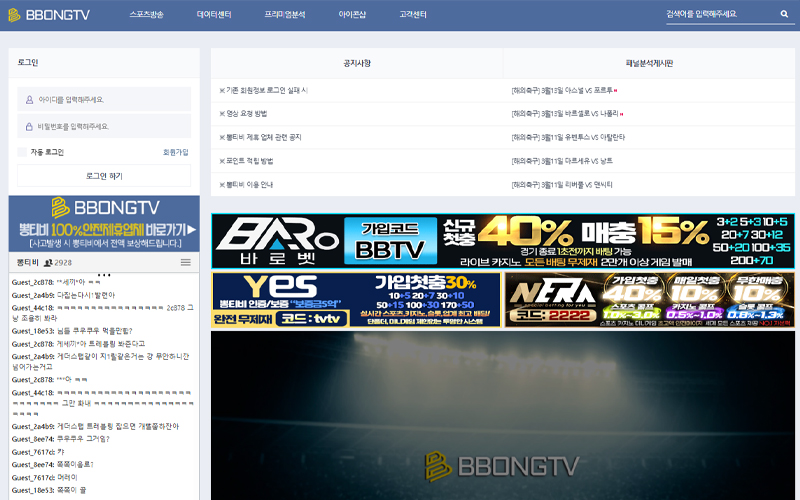Click the user icon in ID field
Viewport: 800px width, 500px height.
(29, 99)
